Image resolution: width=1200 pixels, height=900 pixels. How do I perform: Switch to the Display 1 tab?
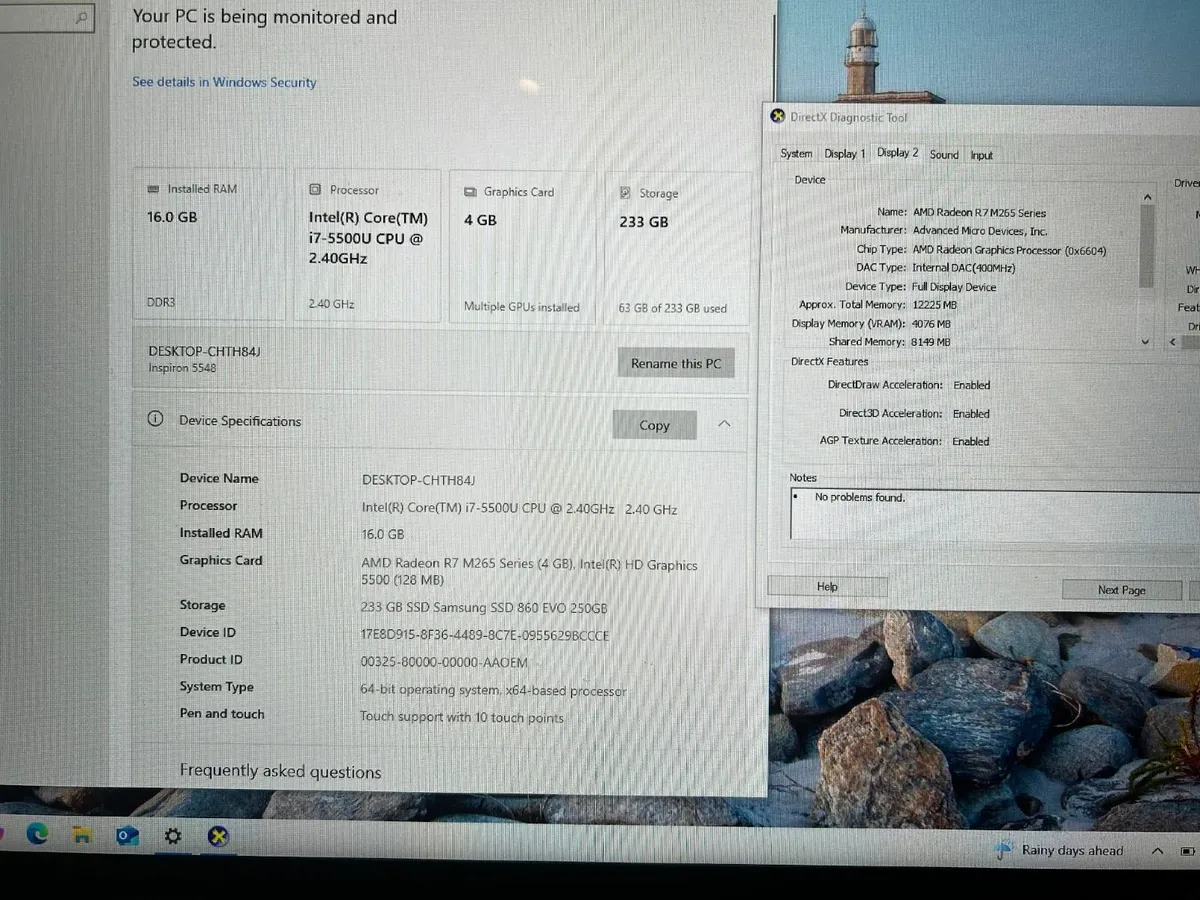pos(845,153)
